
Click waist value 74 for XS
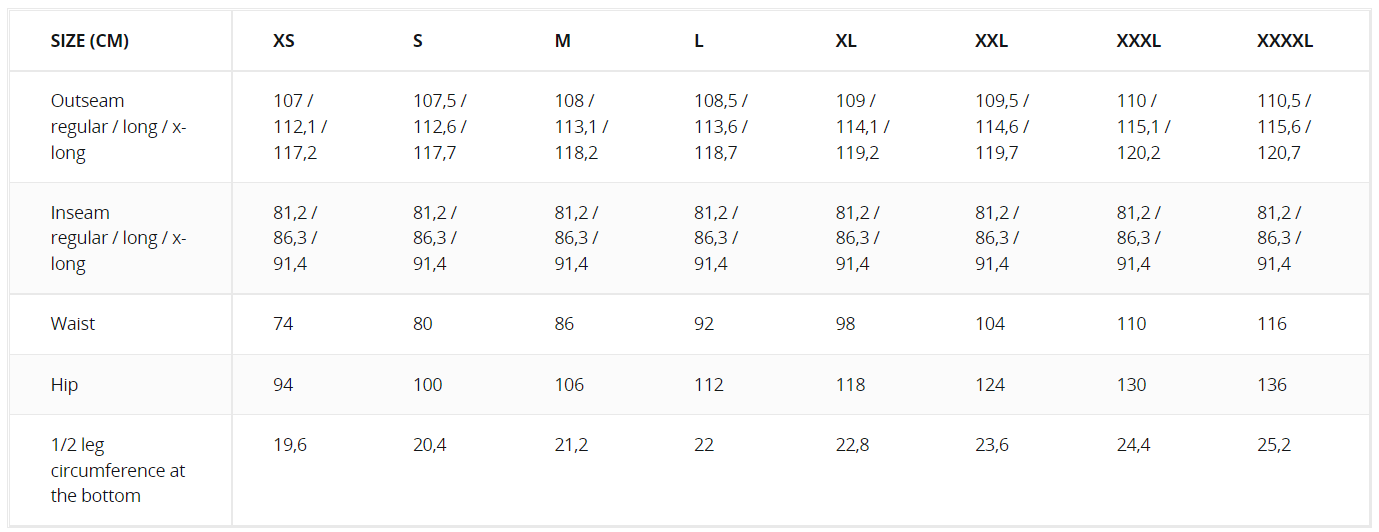[x=283, y=324]
